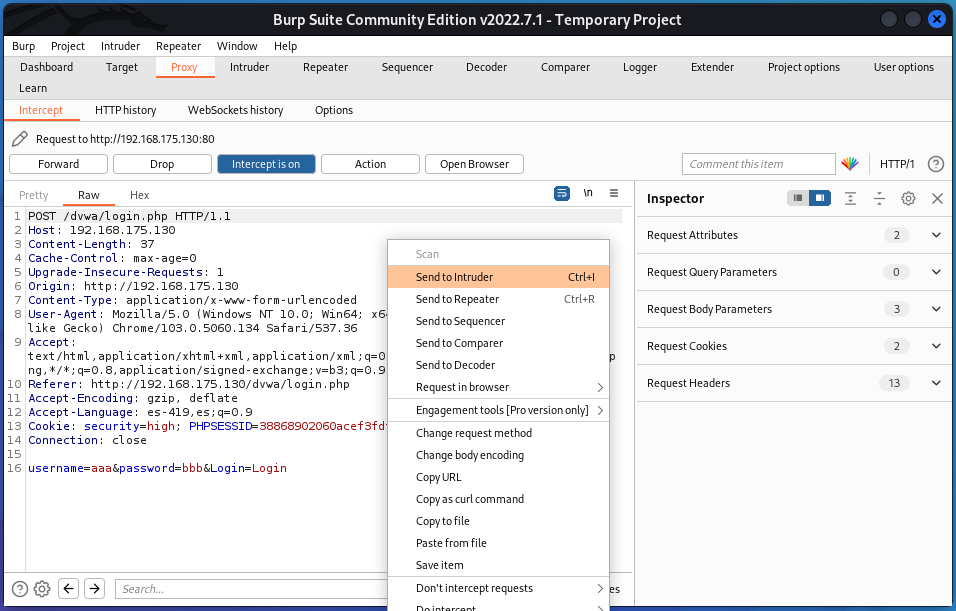Open Engagement tools submenu
956x611 pixels.
coord(498,410)
